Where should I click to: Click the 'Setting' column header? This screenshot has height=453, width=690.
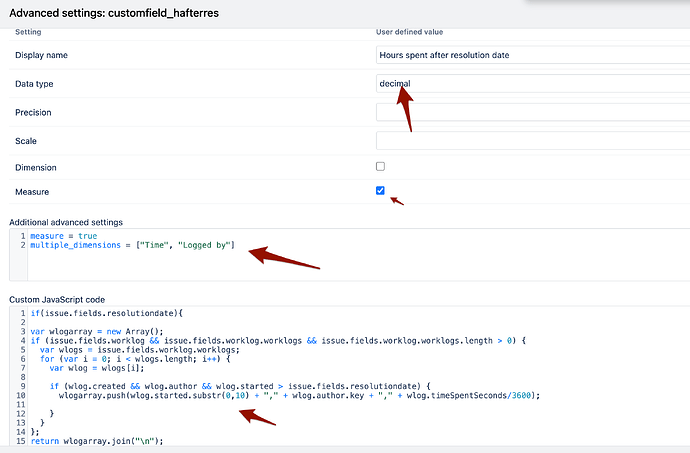tap(28, 32)
